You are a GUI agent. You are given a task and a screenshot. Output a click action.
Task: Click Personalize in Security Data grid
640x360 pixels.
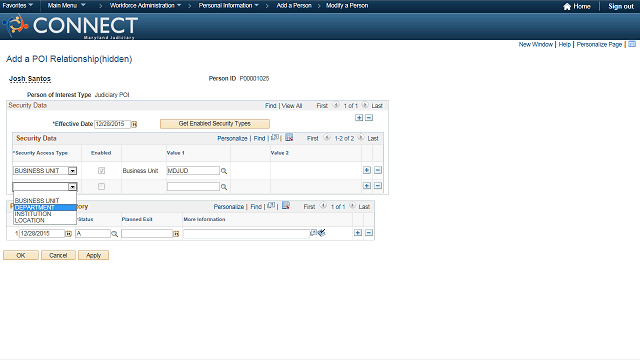pos(232,138)
